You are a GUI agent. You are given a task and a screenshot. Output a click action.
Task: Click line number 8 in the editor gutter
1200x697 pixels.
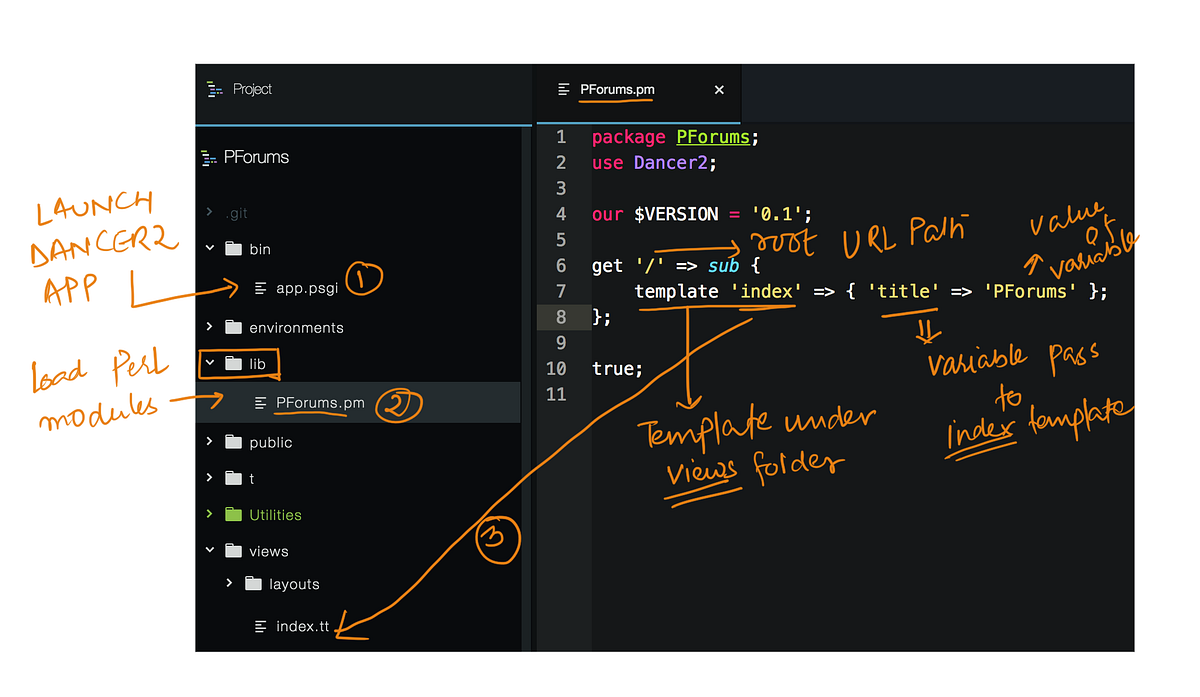(x=560, y=316)
